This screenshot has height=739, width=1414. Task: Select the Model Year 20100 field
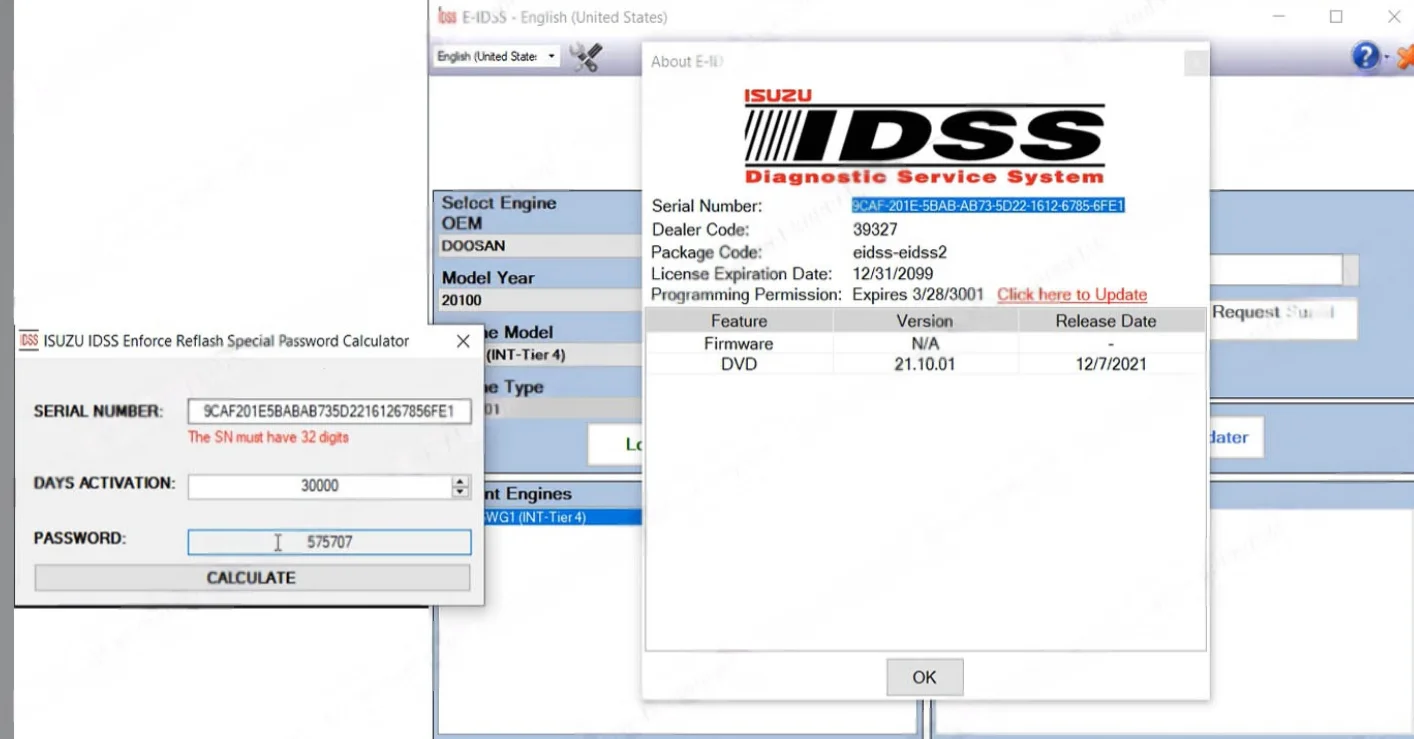[540, 300]
